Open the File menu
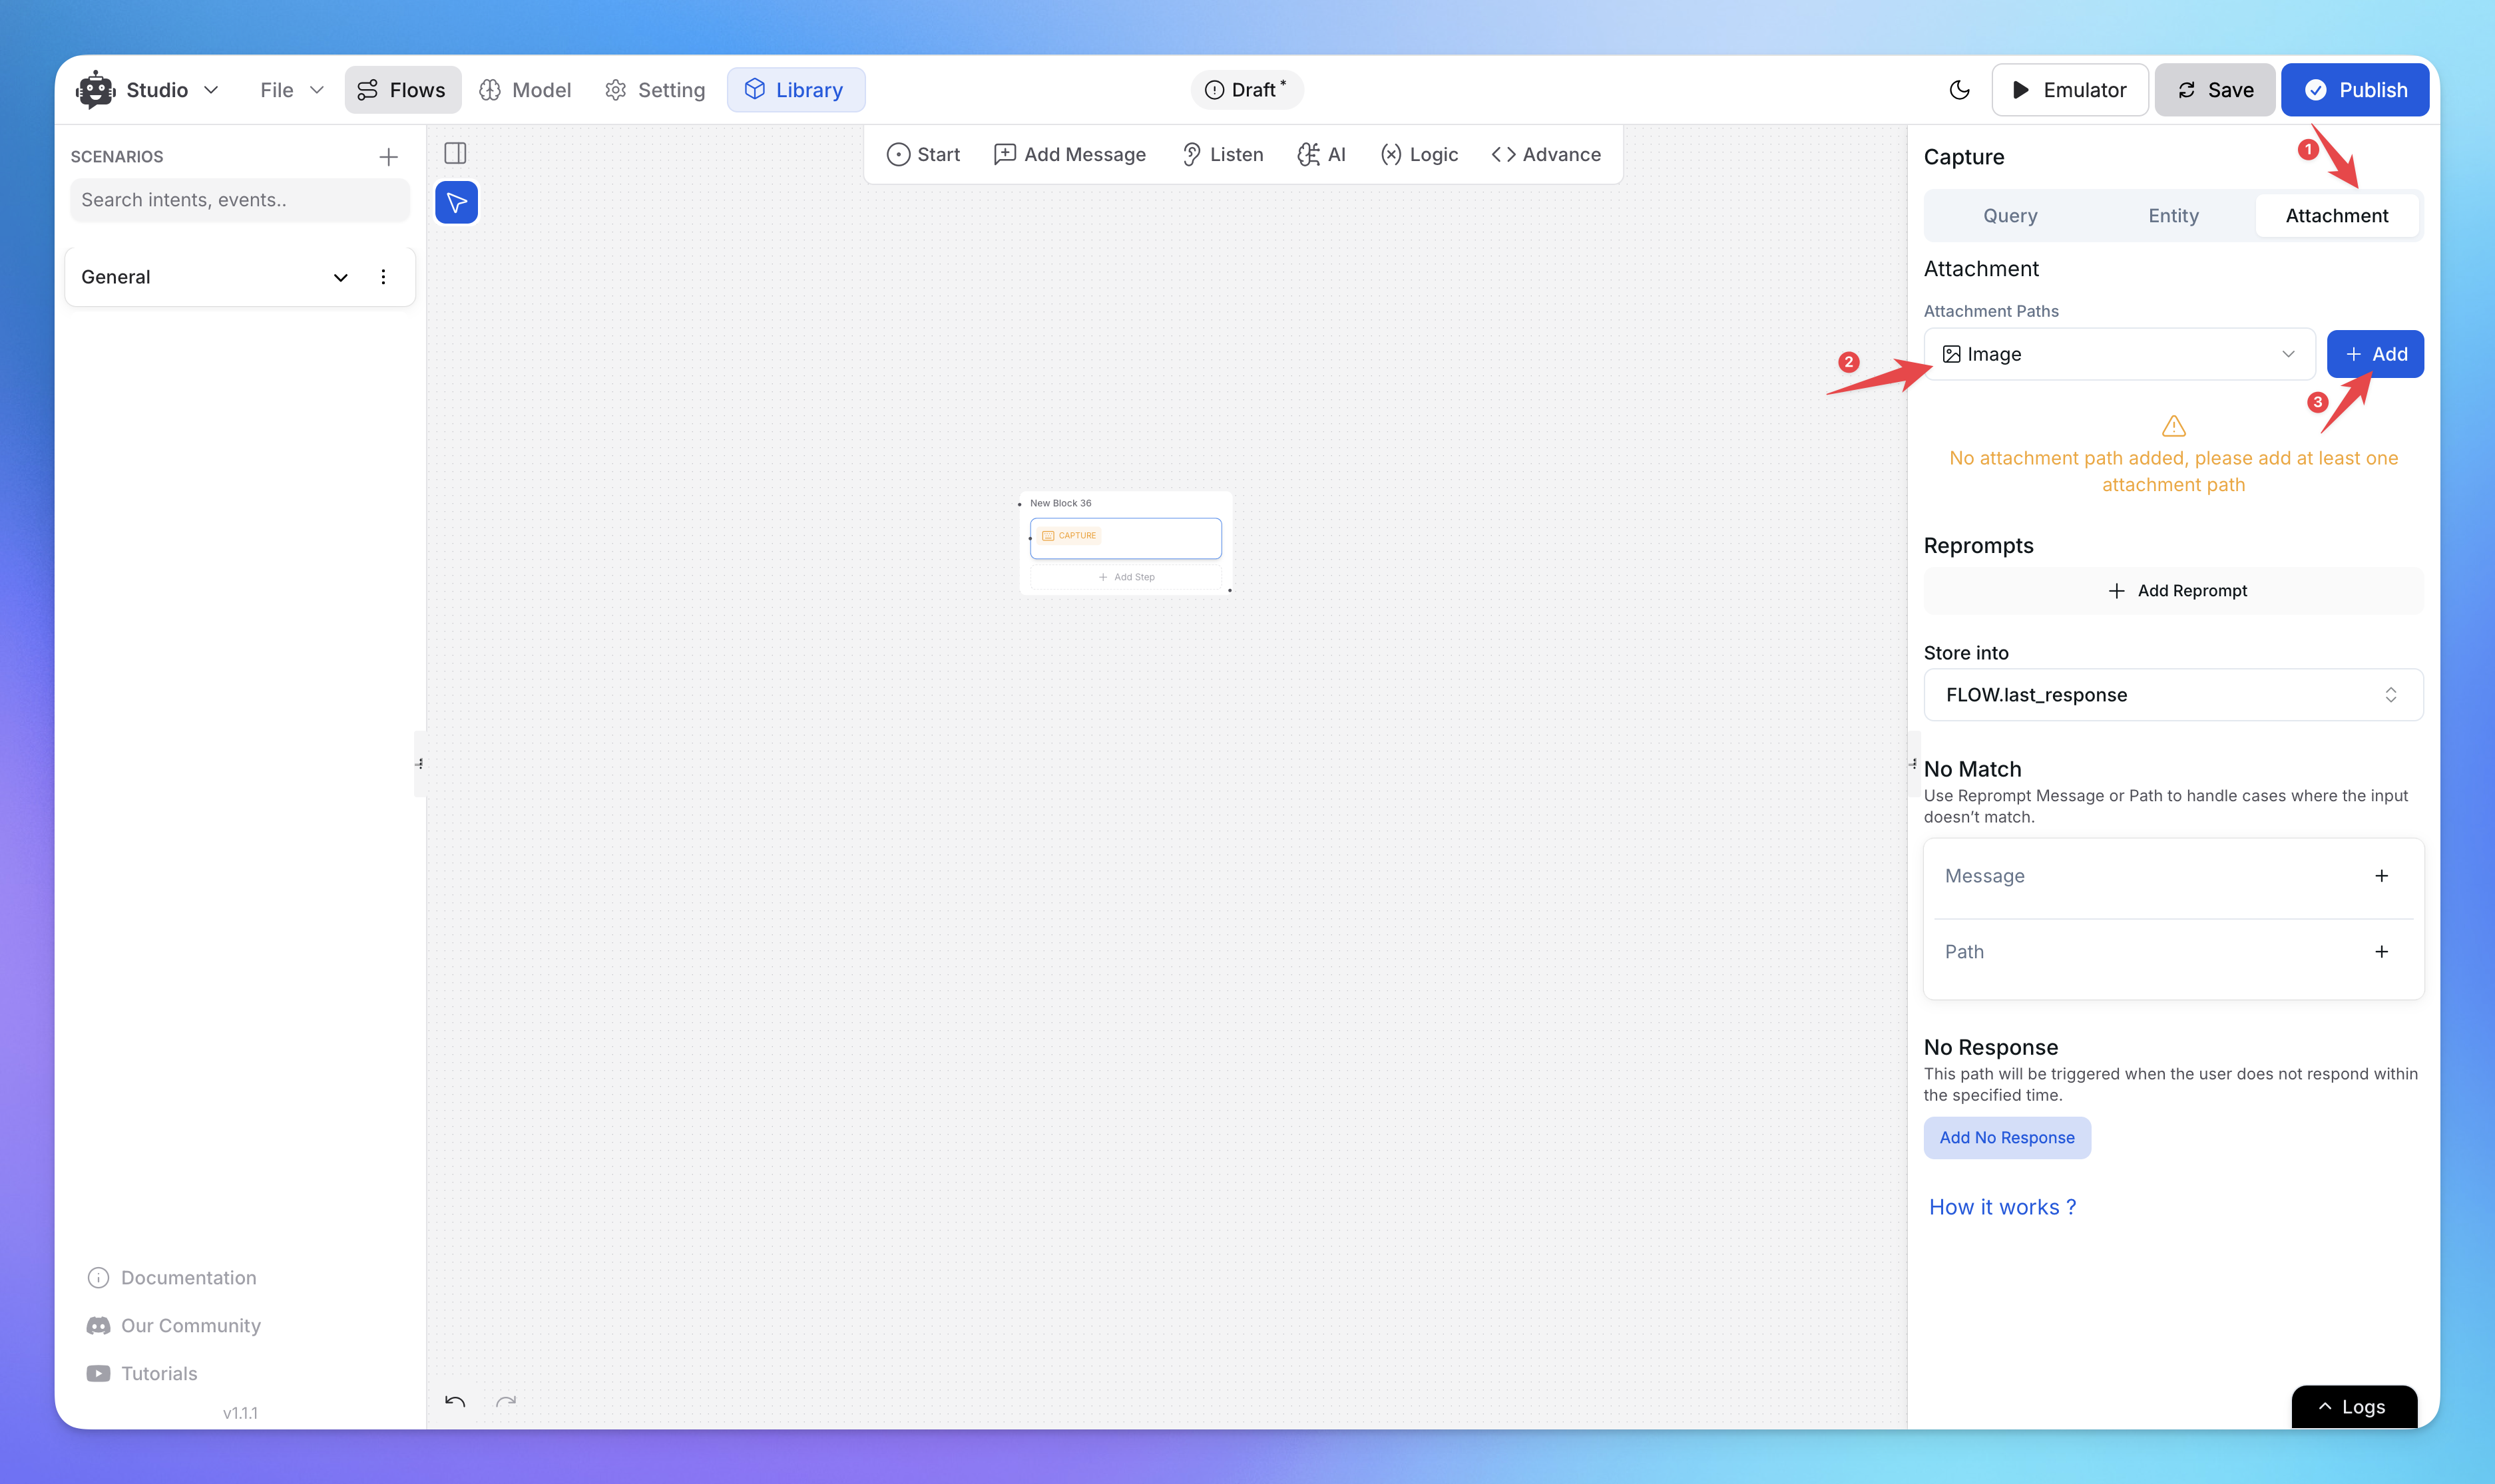 (291, 90)
